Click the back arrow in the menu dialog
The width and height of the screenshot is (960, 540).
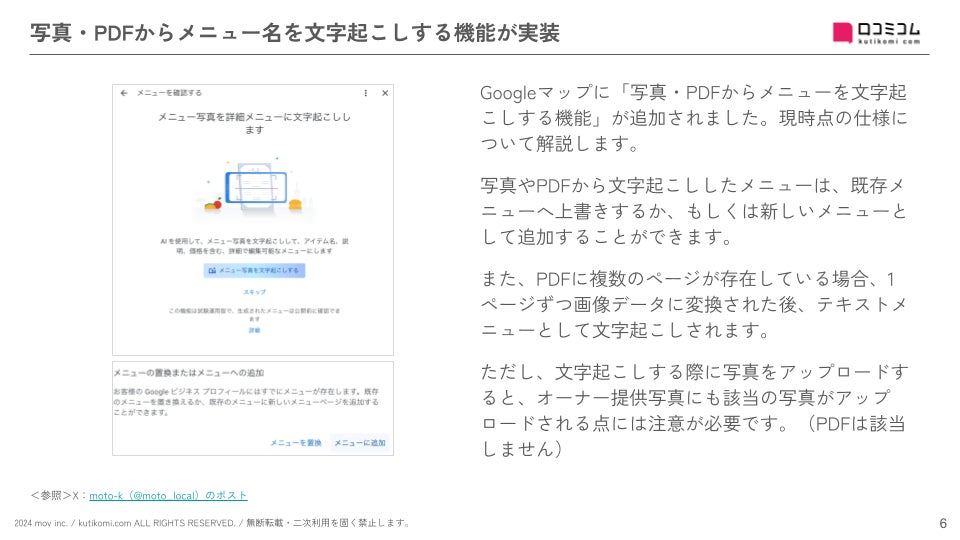[x=124, y=93]
